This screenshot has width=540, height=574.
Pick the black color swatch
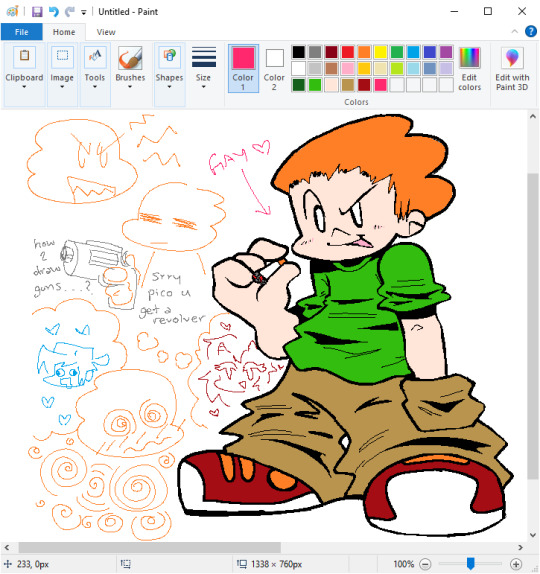point(298,52)
